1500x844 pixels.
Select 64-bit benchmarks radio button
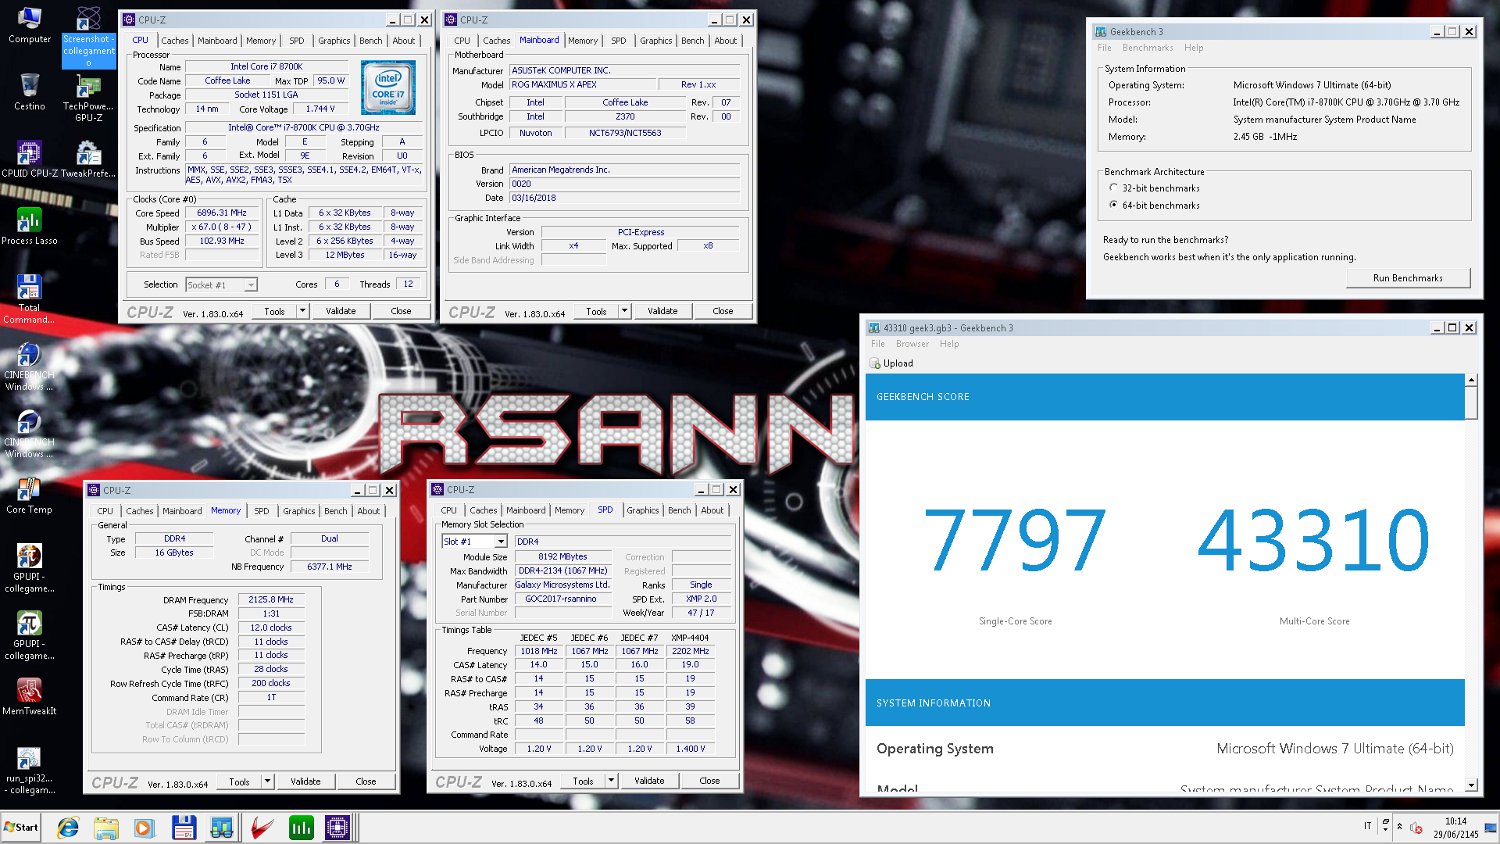click(x=1114, y=205)
